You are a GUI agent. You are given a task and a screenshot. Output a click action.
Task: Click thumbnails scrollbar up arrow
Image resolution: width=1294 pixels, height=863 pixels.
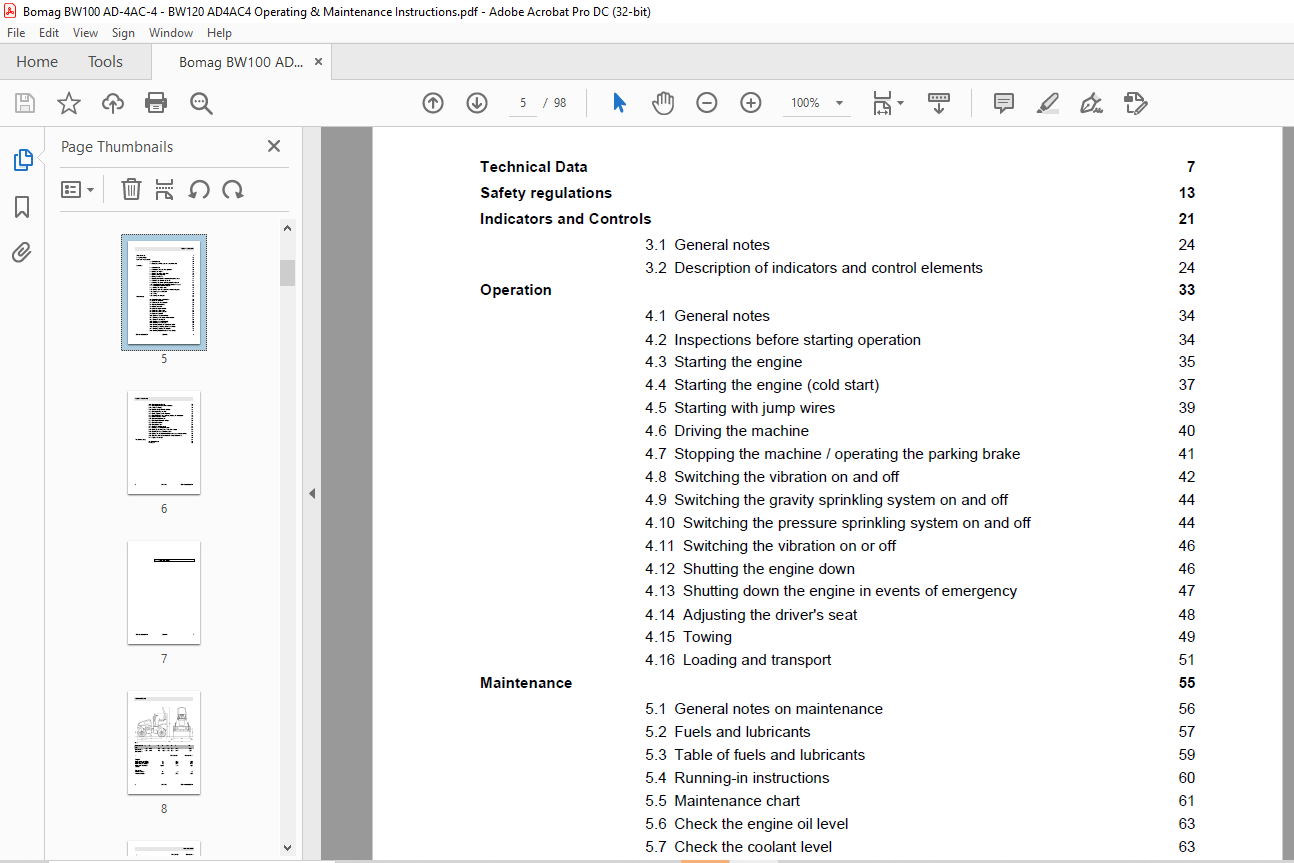(288, 229)
